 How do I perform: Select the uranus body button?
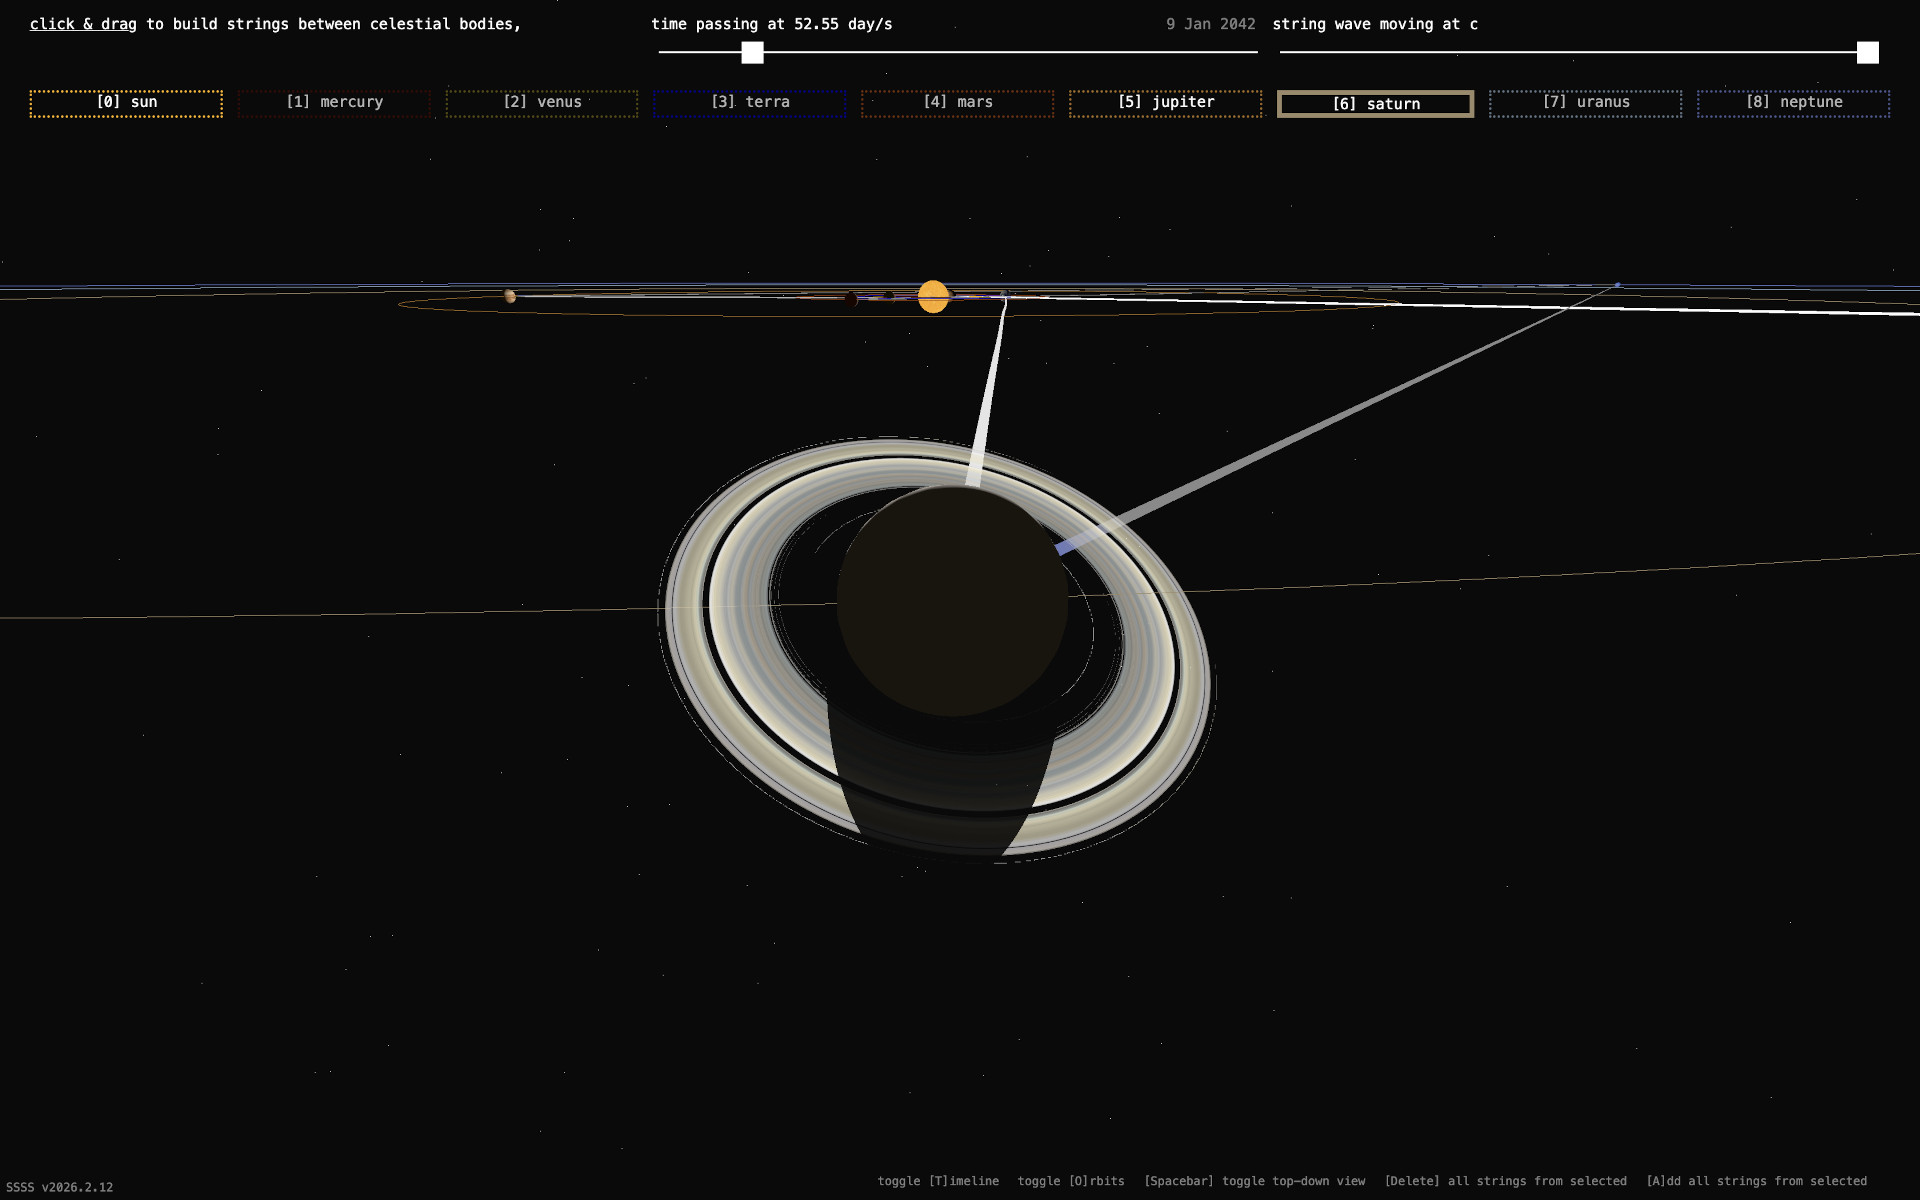1586,103
